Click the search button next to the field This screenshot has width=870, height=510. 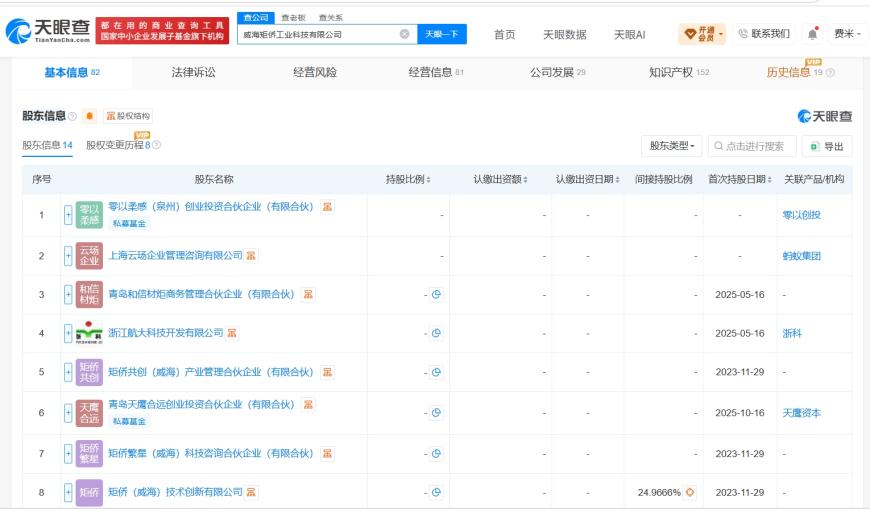pos(442,34)
